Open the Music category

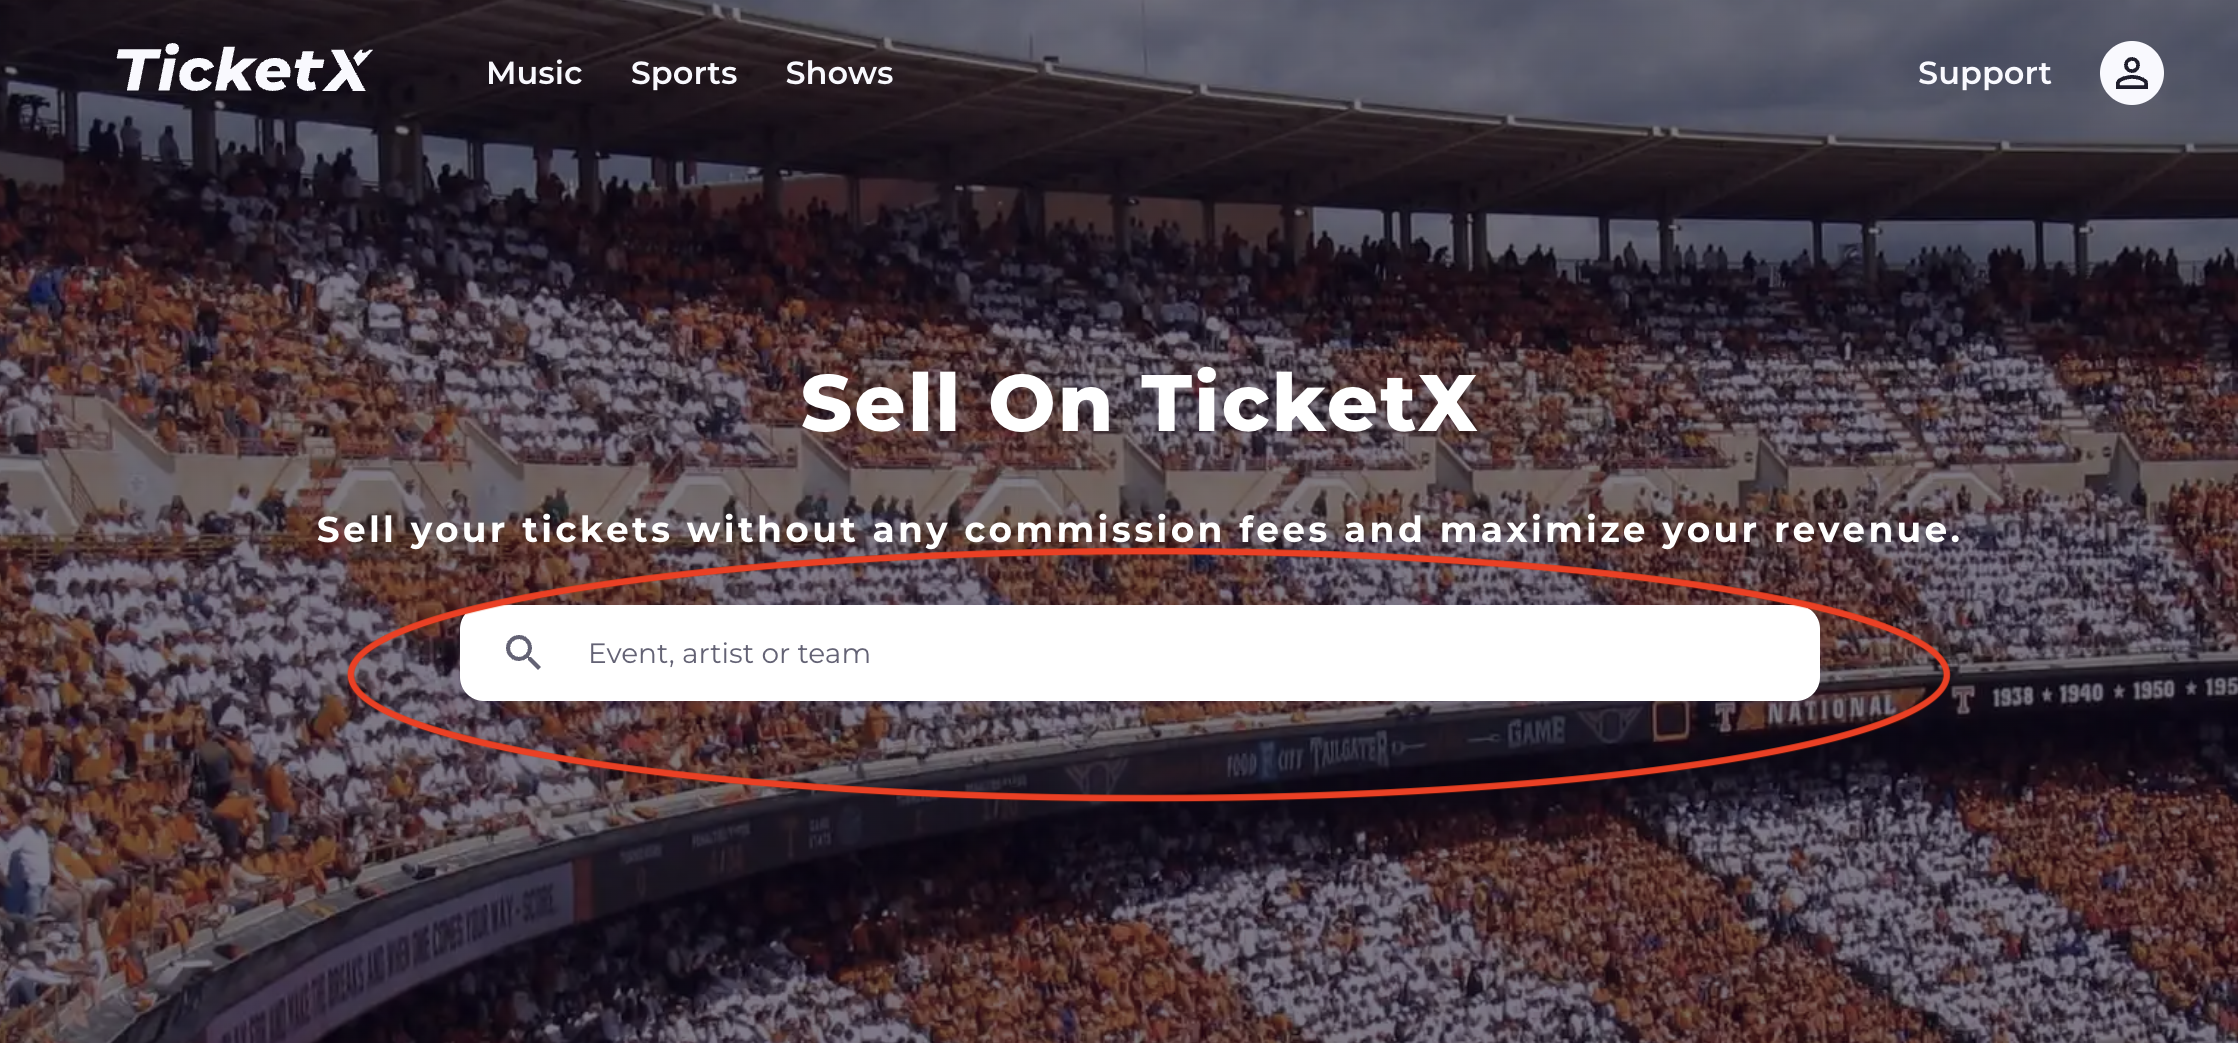tap(534, 73)
